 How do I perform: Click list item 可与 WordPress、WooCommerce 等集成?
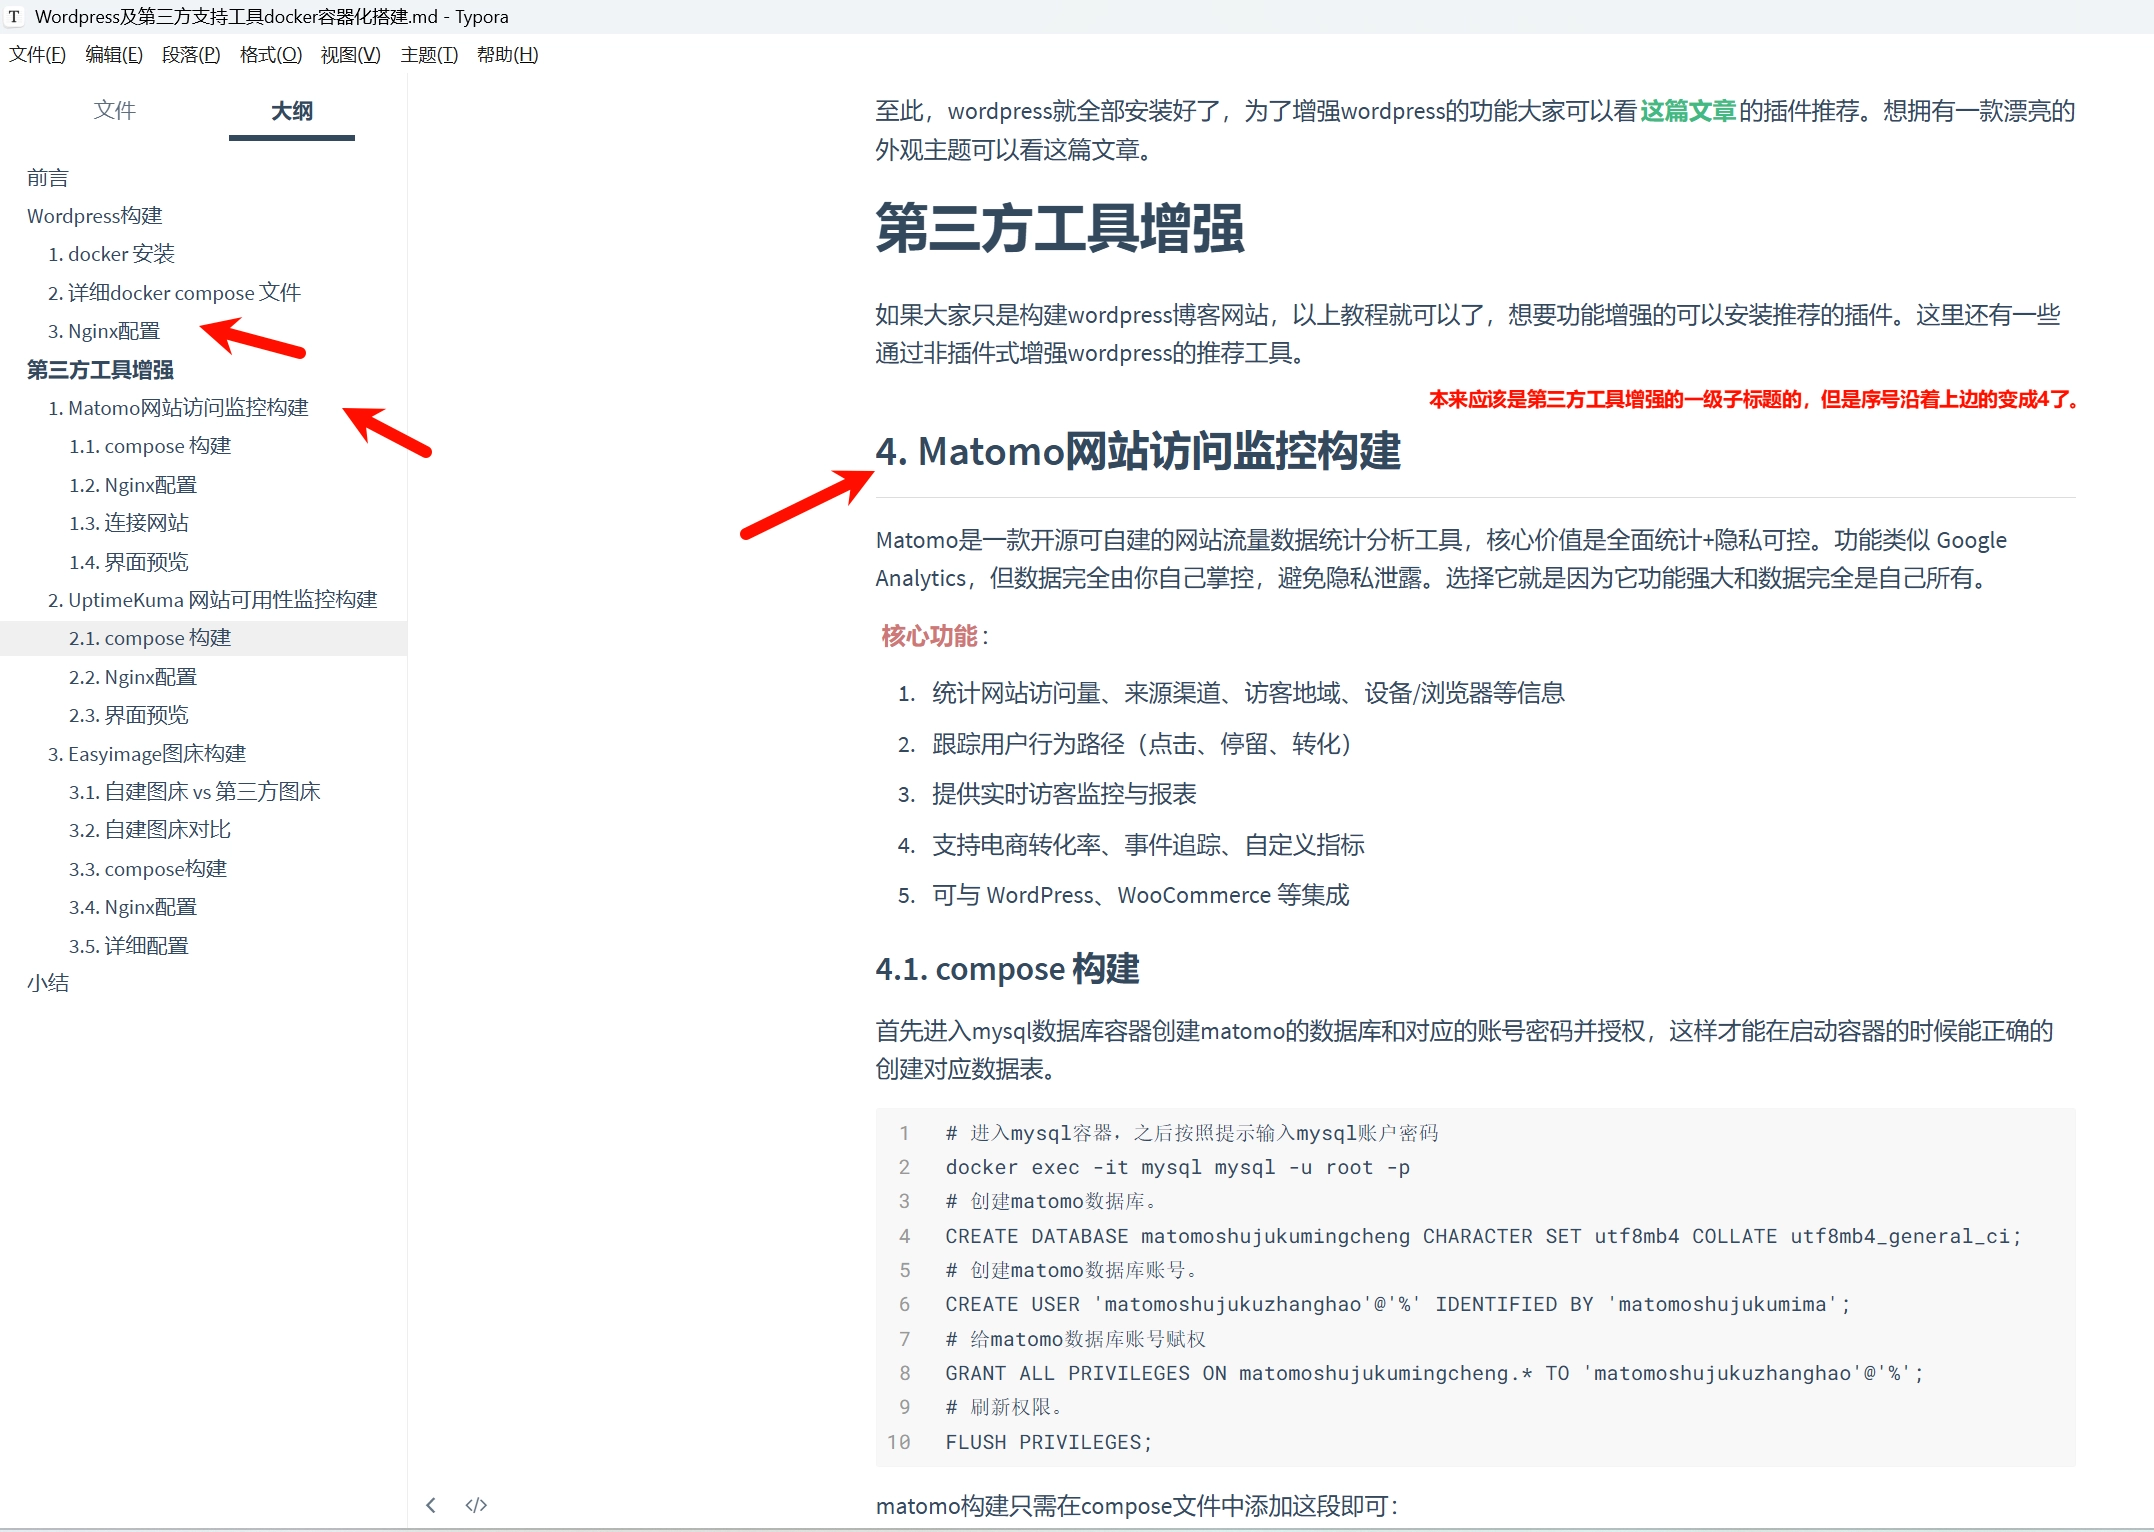tap(1140, 895)
